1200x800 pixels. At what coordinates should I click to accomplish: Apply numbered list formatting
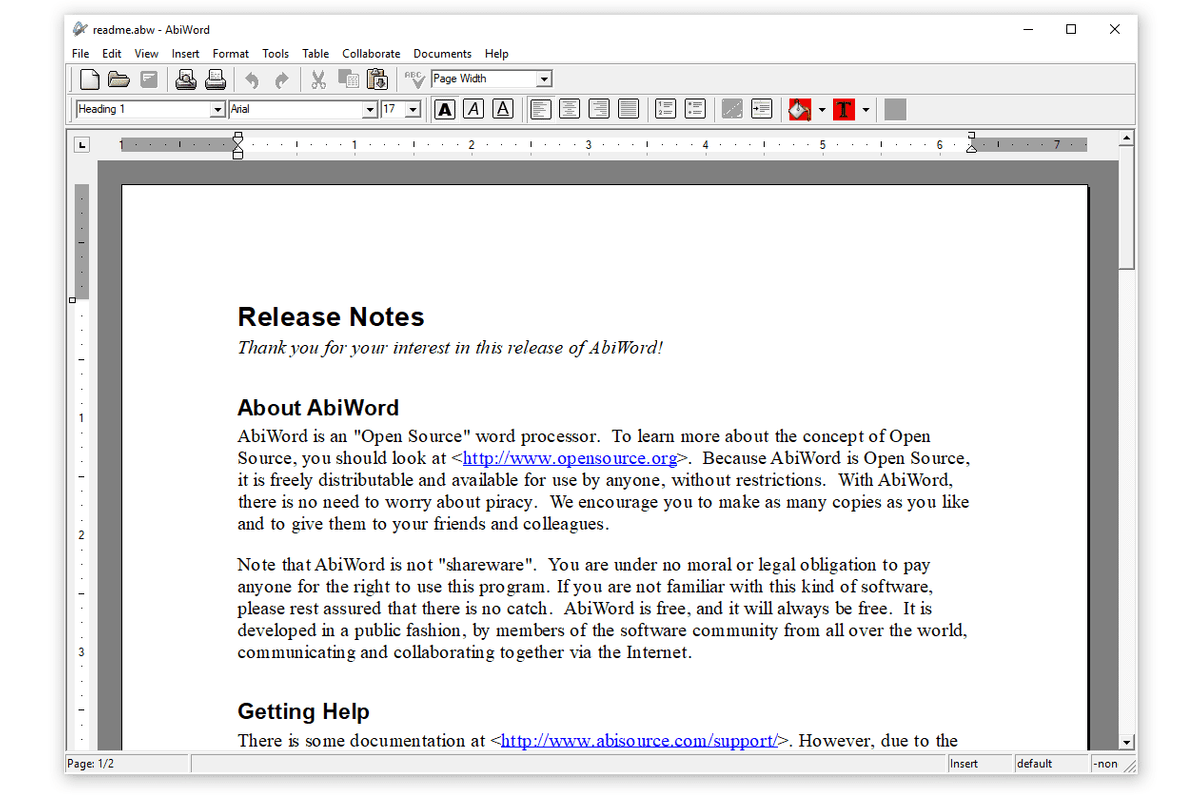click(665, 109)
